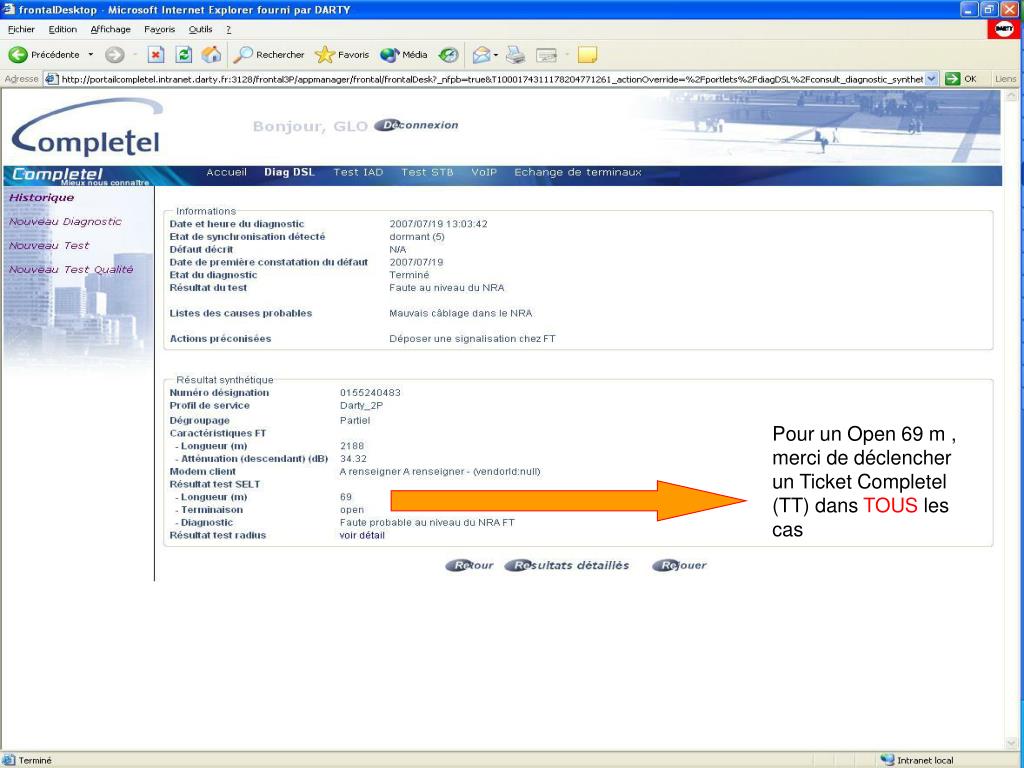Go to the Accueil tab
Screen dimensions: 1024x768
coord(227,172)
